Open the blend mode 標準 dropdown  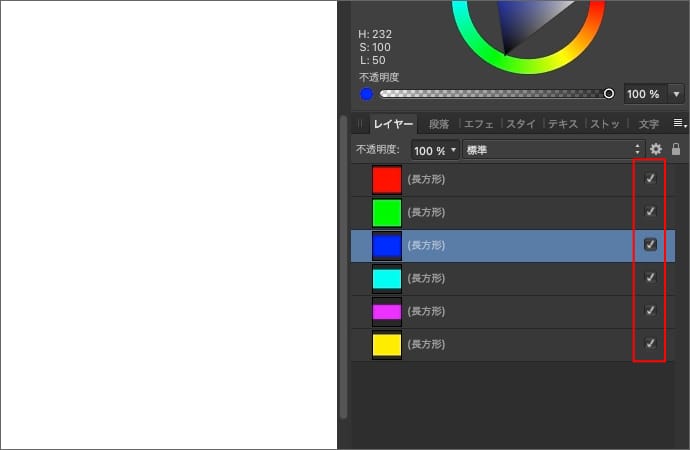point(552,150)
